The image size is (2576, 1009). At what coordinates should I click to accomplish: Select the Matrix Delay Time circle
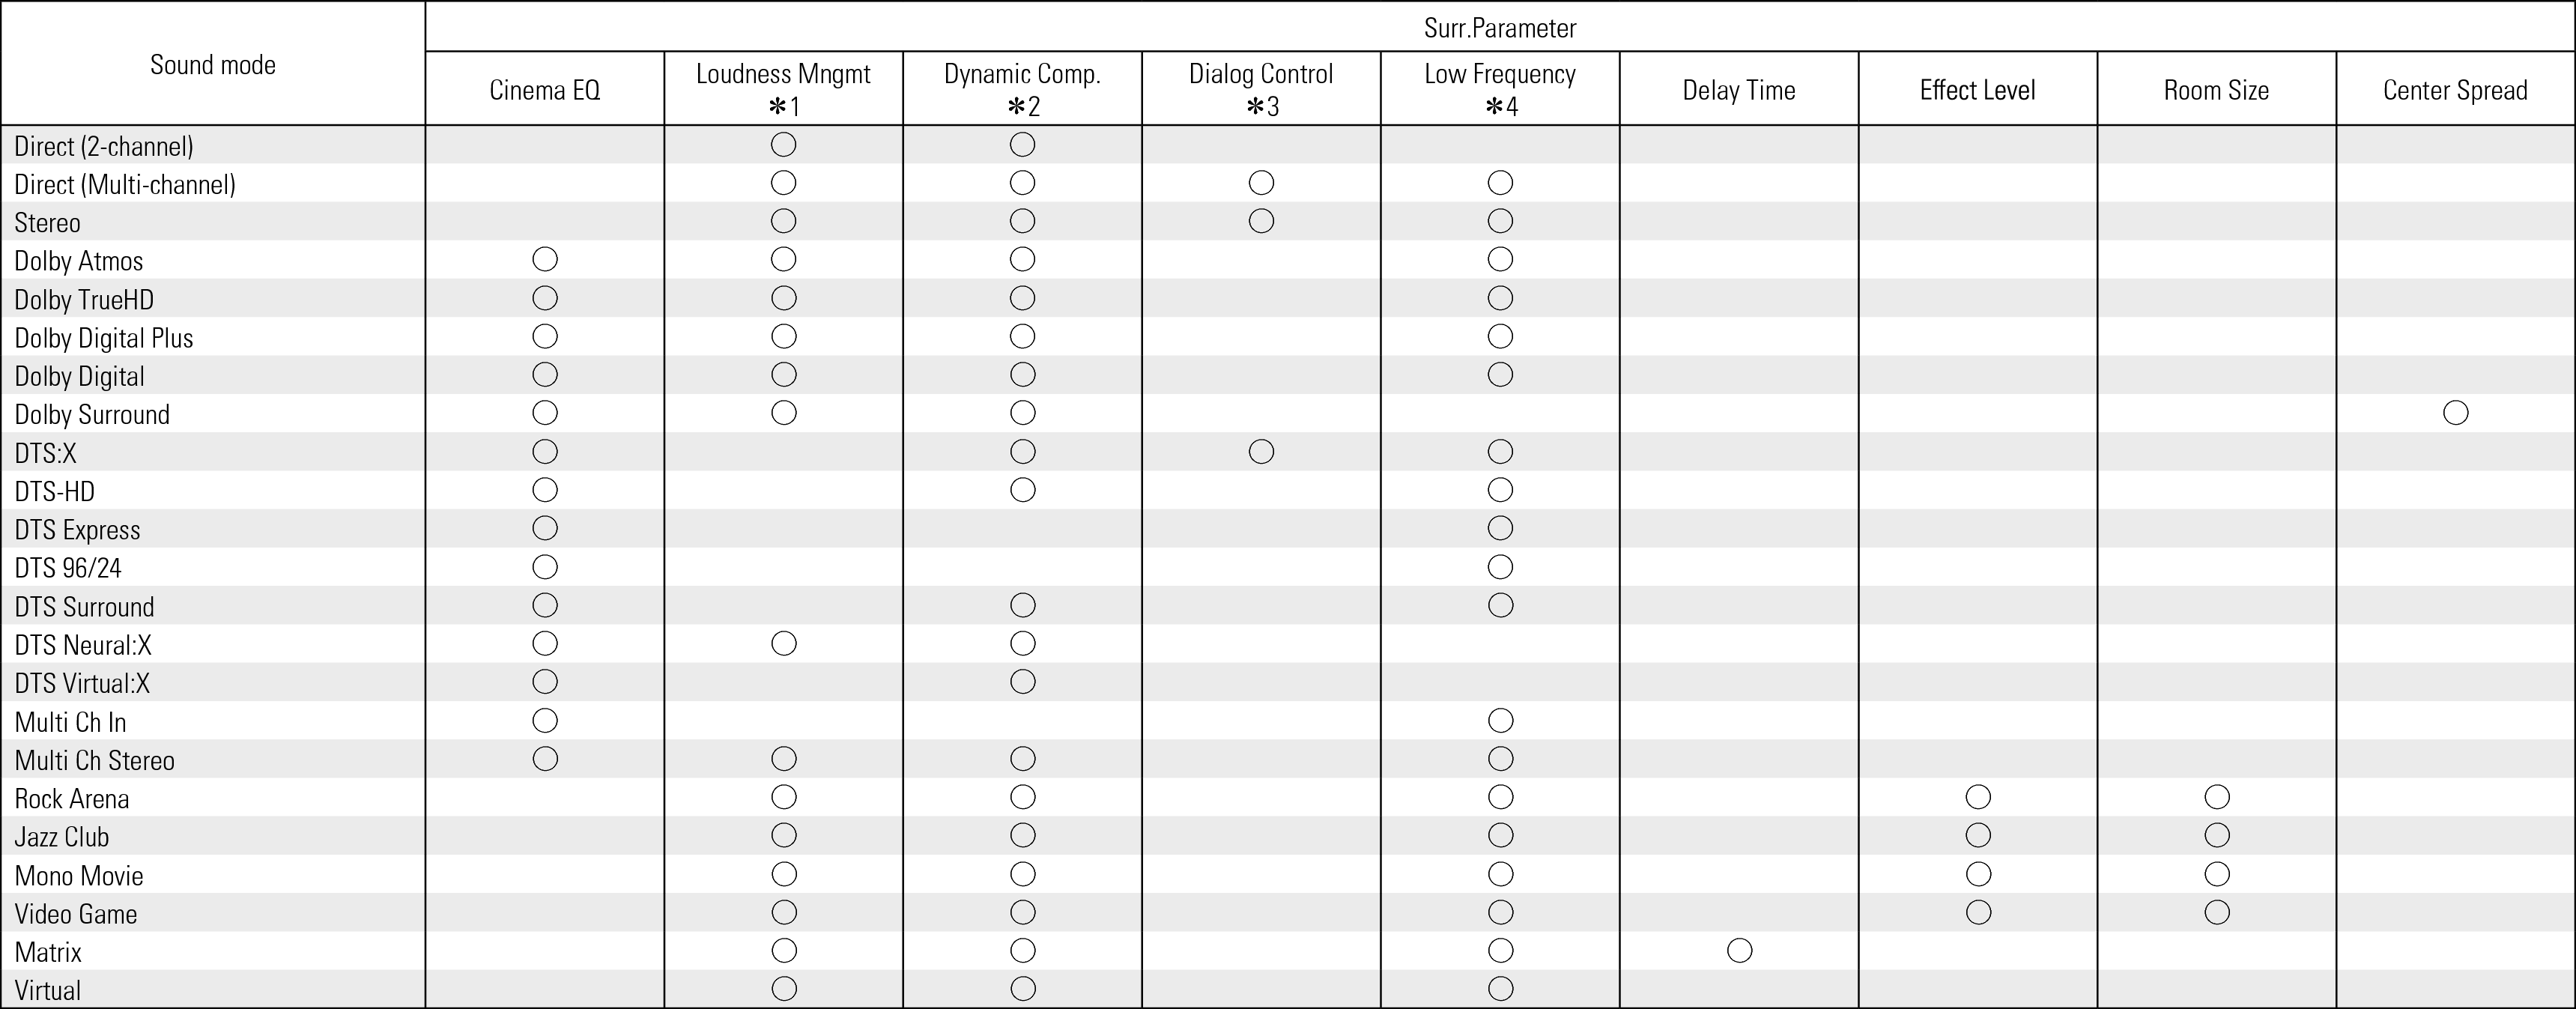pos(1739,951)
